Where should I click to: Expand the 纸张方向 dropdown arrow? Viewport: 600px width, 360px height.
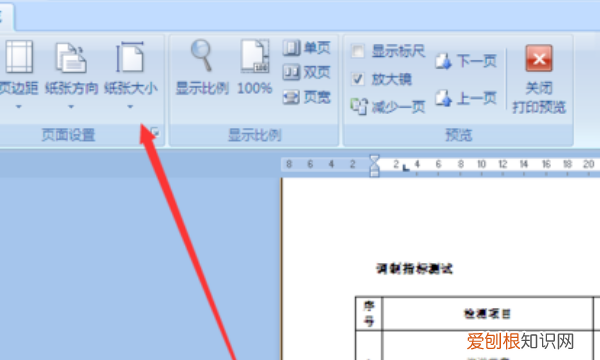71,107
